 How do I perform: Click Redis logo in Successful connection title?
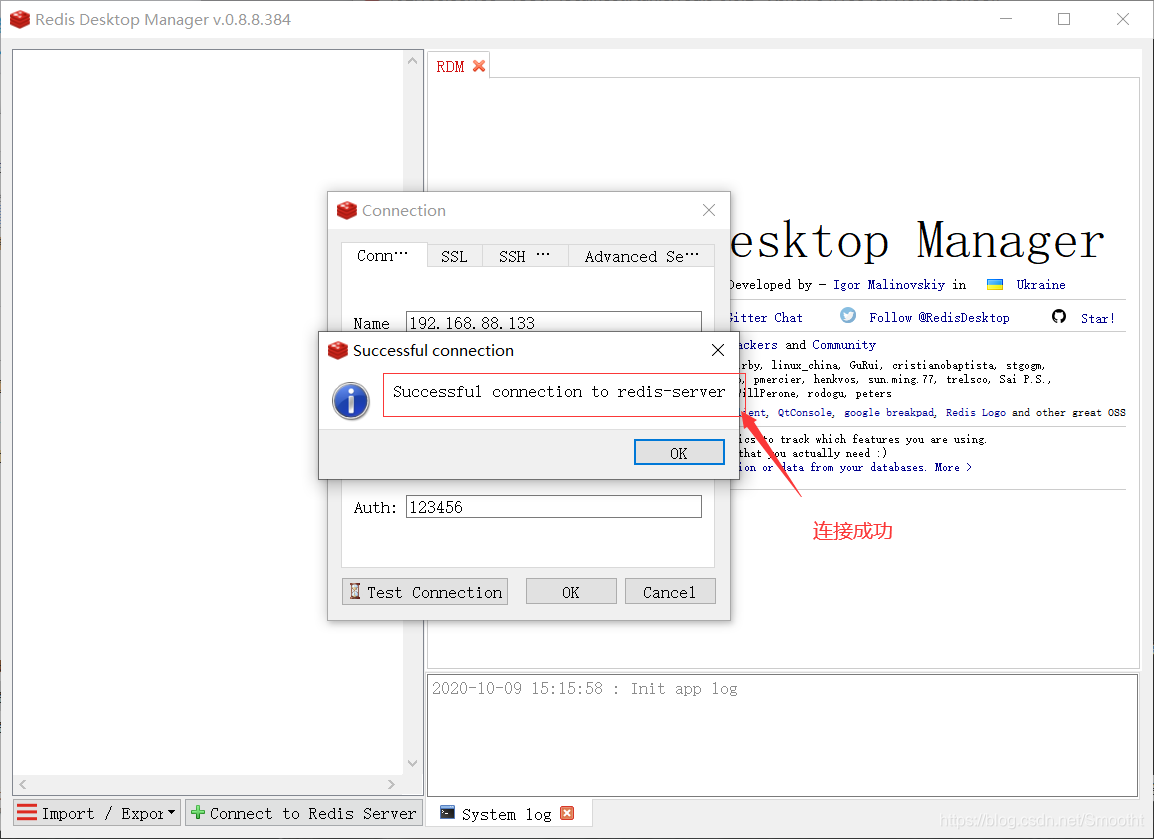click(x=338, y=350)
